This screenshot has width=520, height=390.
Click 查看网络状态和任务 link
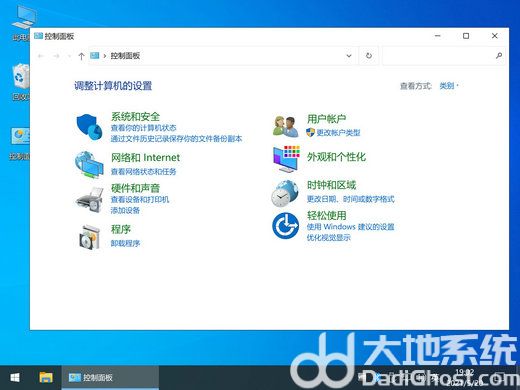point(143,171)
